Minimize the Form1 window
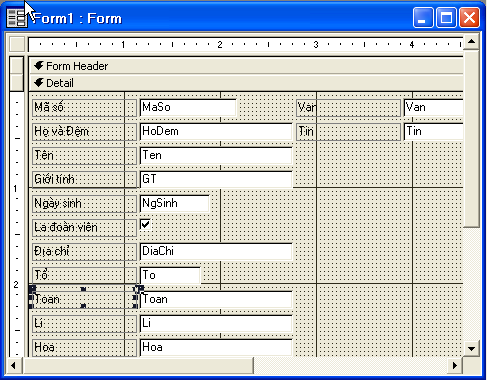The width and height of the screenshot is (488, 380). (423, 17)
